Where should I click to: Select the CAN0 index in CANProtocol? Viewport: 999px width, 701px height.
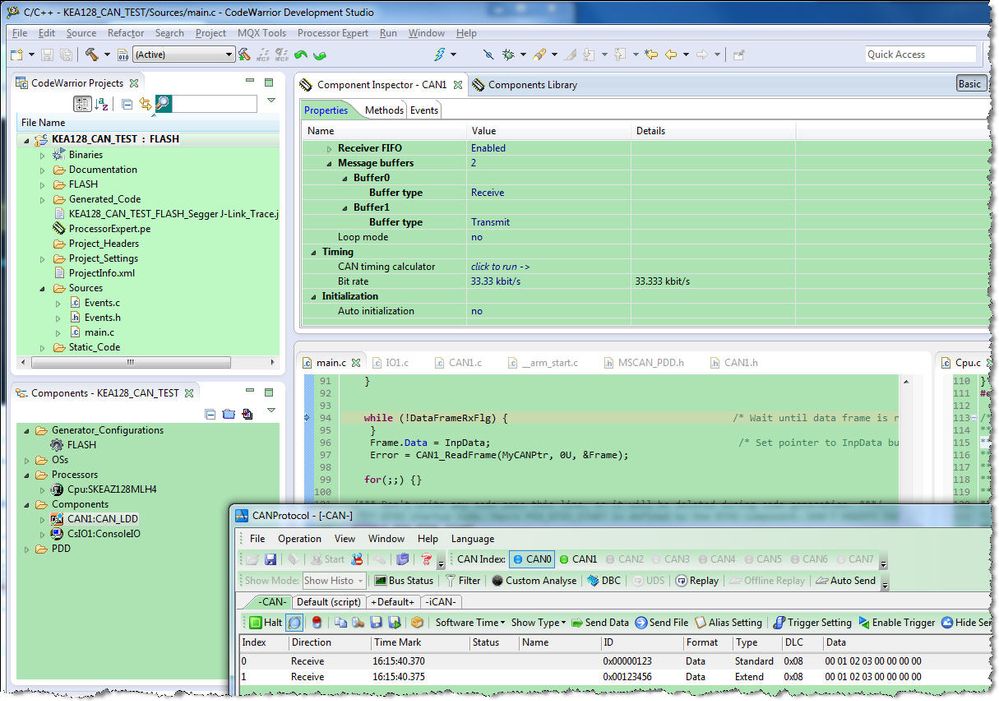(533, 560)
